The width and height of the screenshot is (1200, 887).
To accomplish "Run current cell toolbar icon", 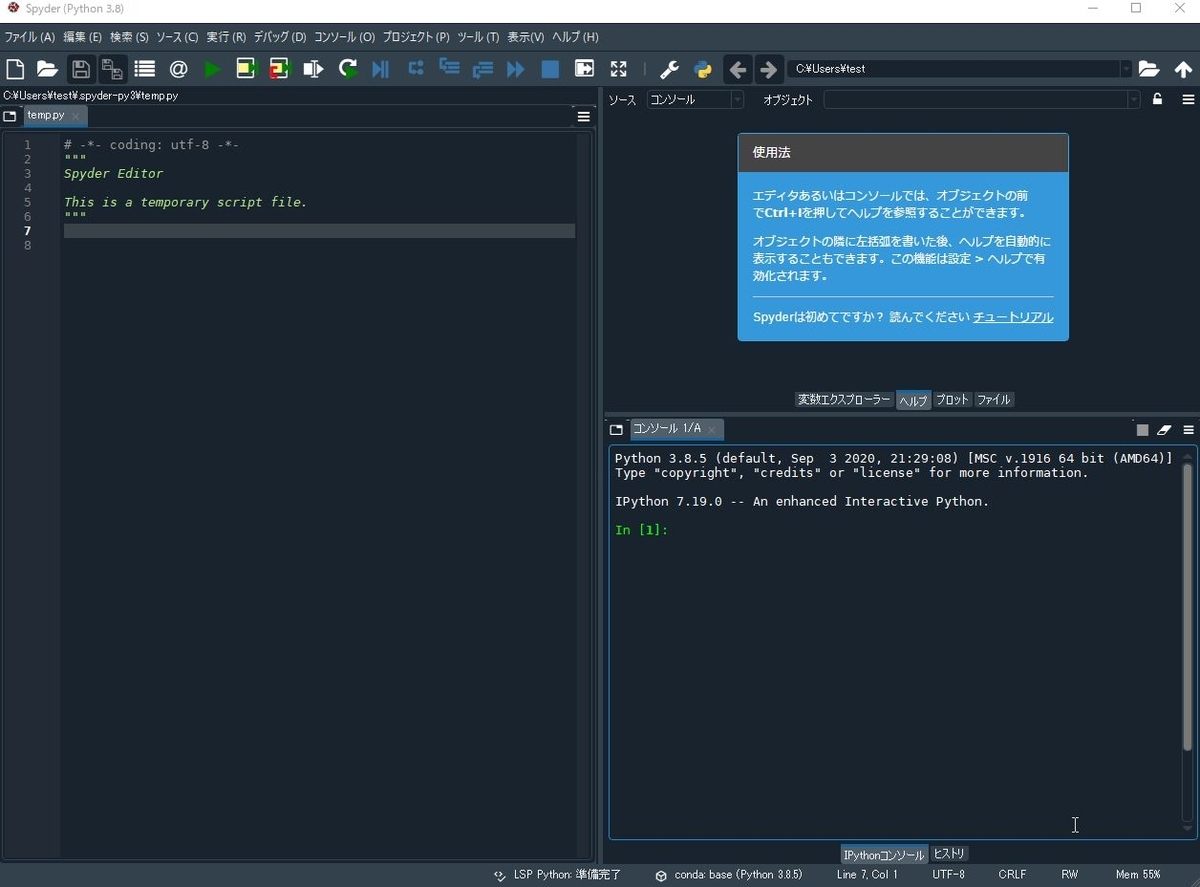I will tap(246, 69).
